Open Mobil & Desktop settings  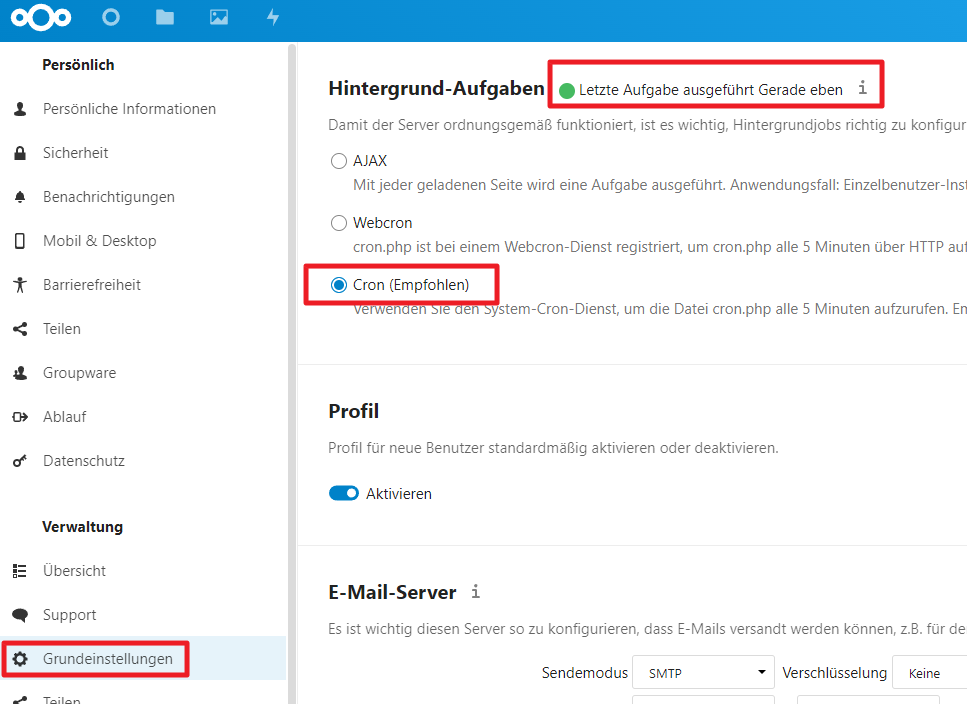pyautogui.click(x=99, y=241)
